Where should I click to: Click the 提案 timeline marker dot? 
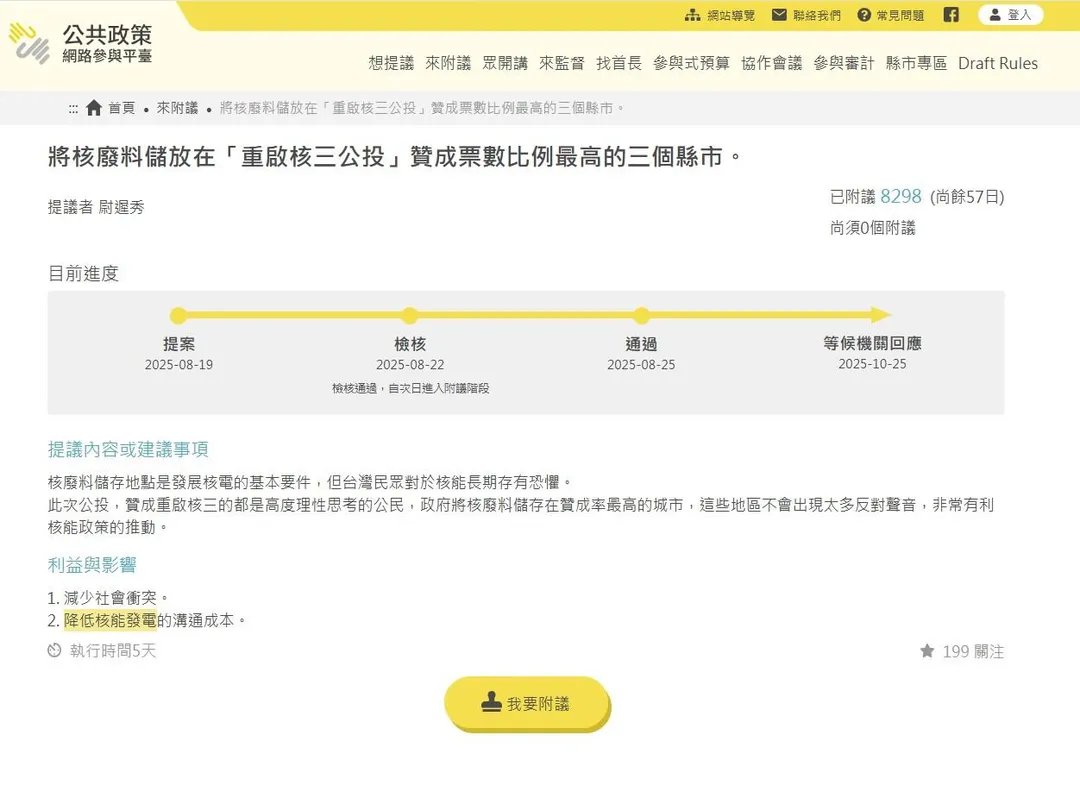coord(178,315)
